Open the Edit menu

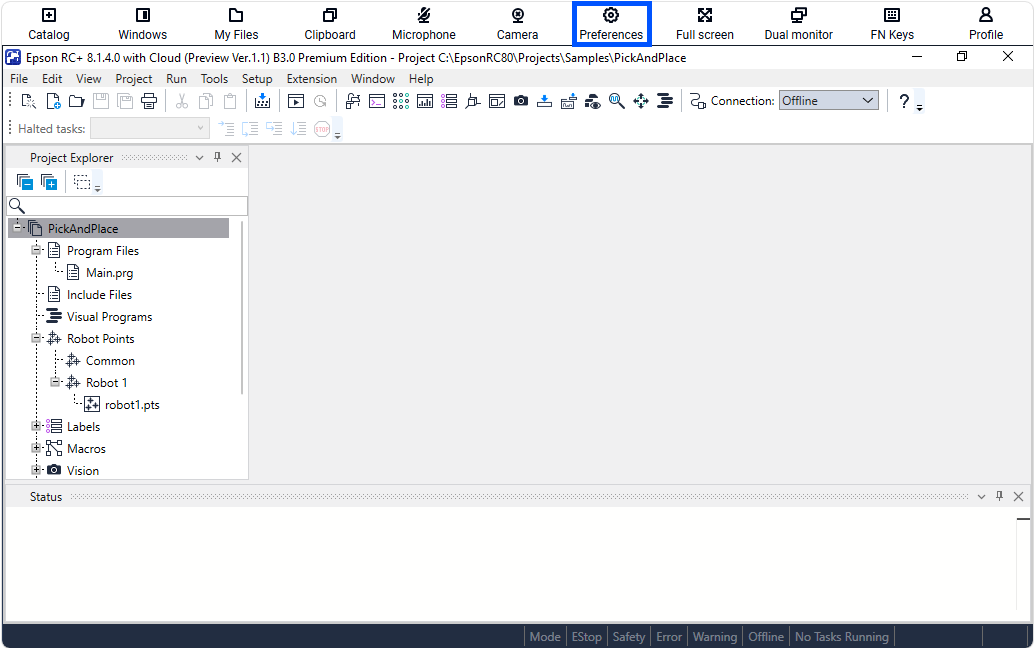click(52, 78)
